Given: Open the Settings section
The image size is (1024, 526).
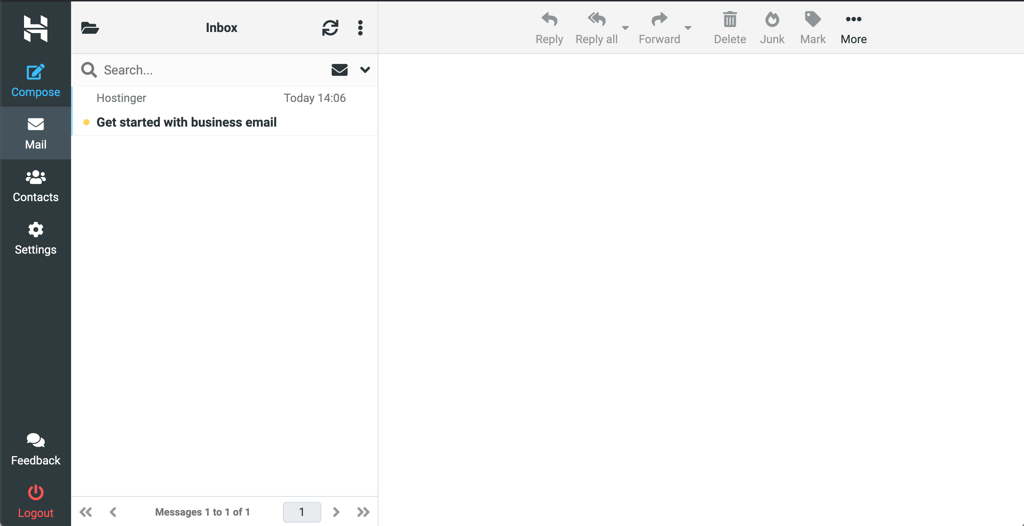Looking at the screenshot, I should [35, 238].
